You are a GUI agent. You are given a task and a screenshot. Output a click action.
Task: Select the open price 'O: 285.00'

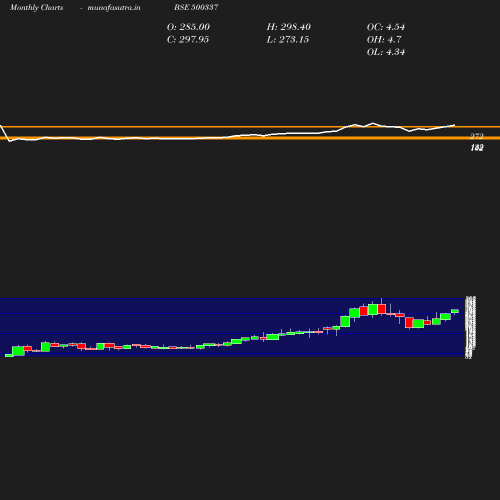(x=188, y=27)
